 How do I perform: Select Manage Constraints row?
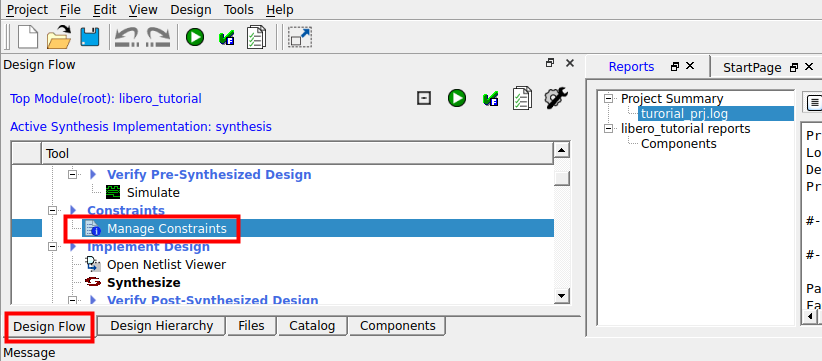pos(283,228)
